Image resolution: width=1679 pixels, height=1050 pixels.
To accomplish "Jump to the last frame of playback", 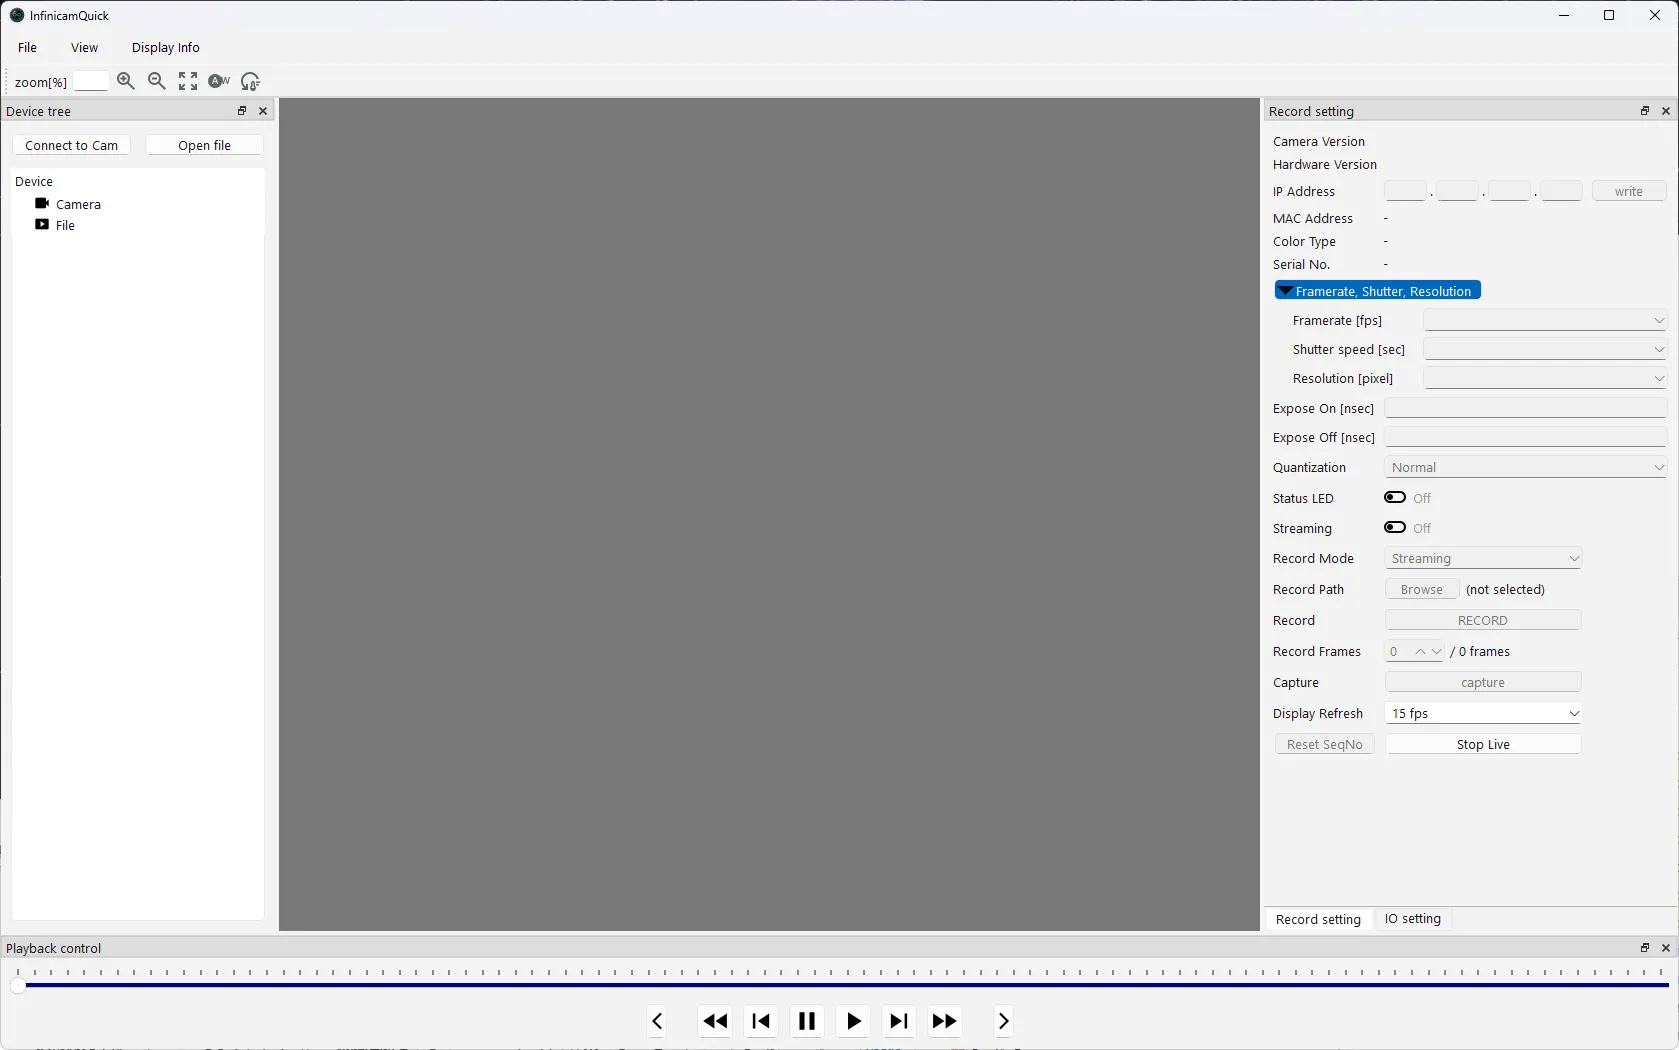I will pyautogui.click(x=899, y=1021).
